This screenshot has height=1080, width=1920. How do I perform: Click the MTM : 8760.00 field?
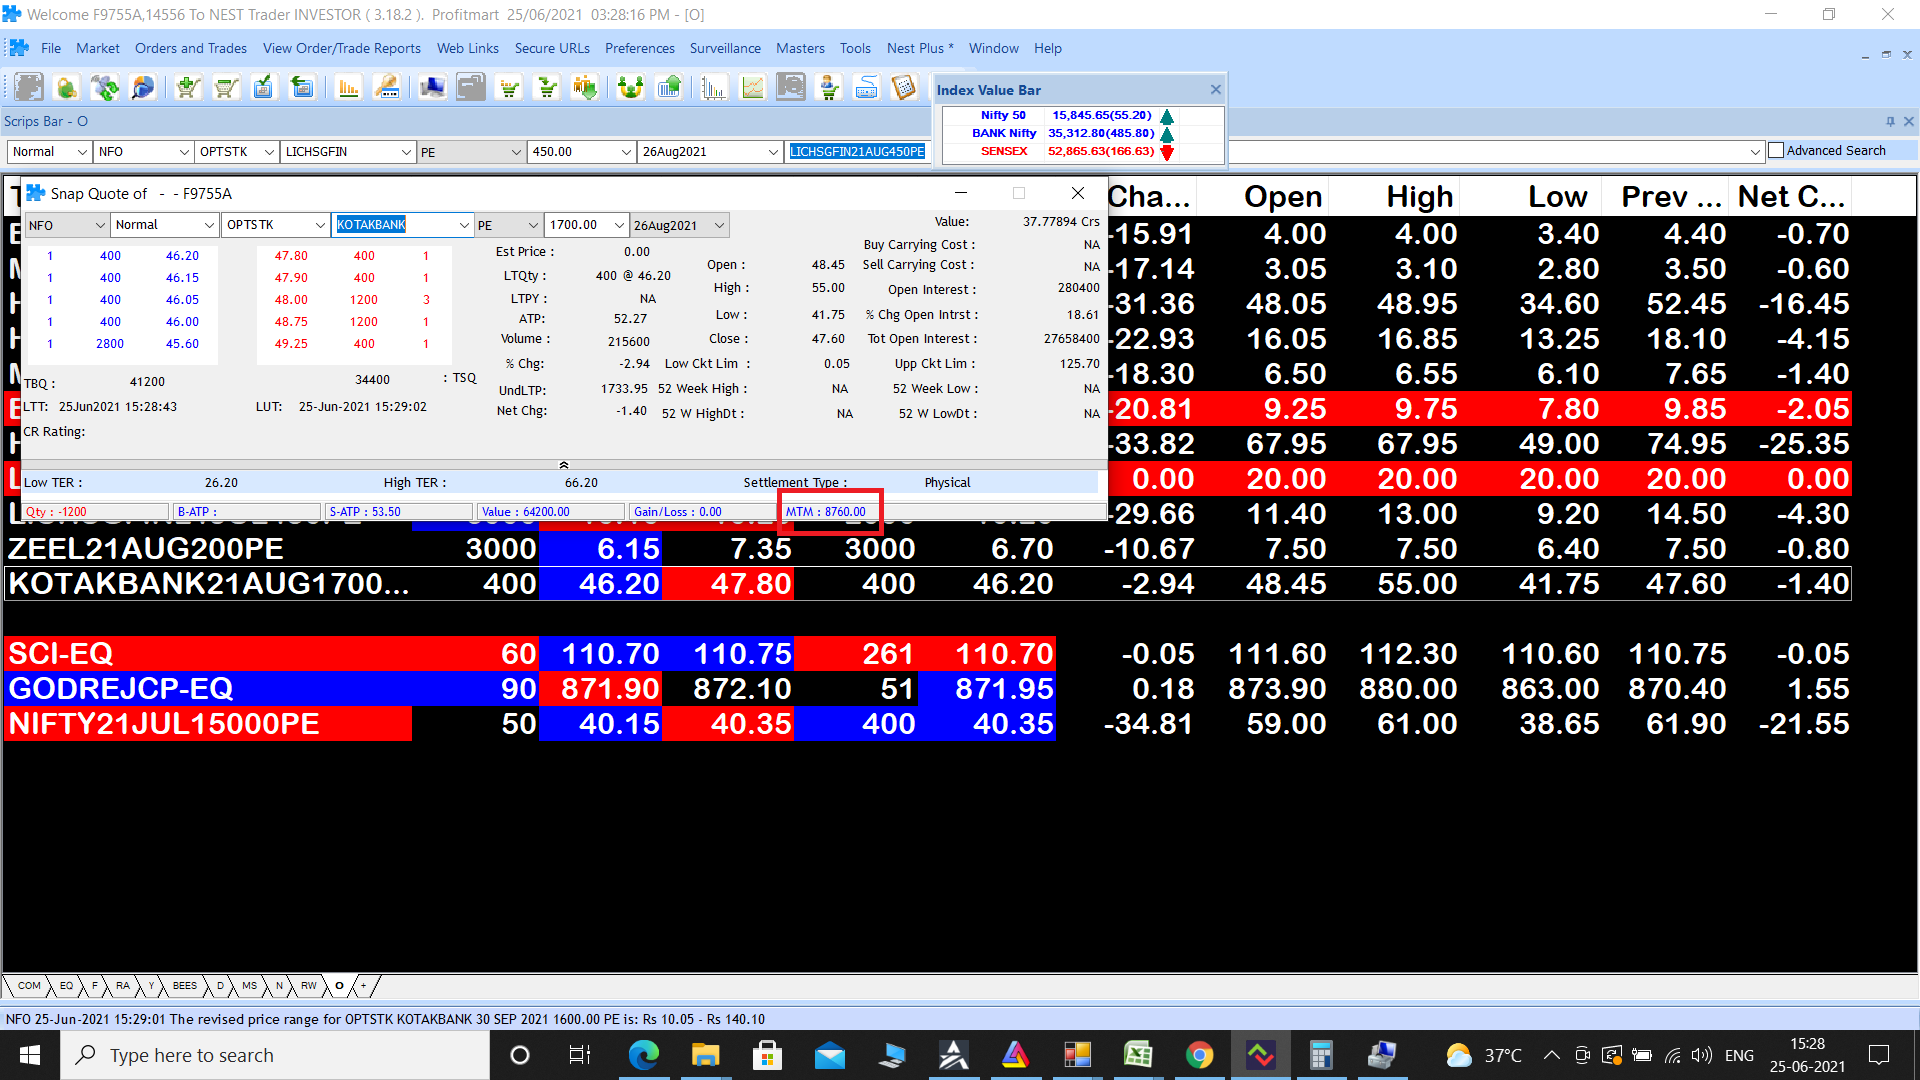click(826, 512)
